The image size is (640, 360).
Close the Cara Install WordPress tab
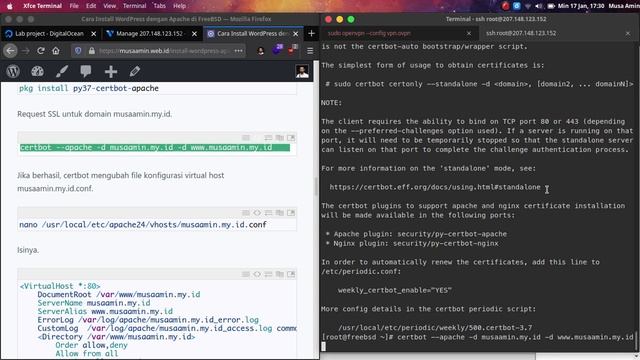tap(296, 33)
